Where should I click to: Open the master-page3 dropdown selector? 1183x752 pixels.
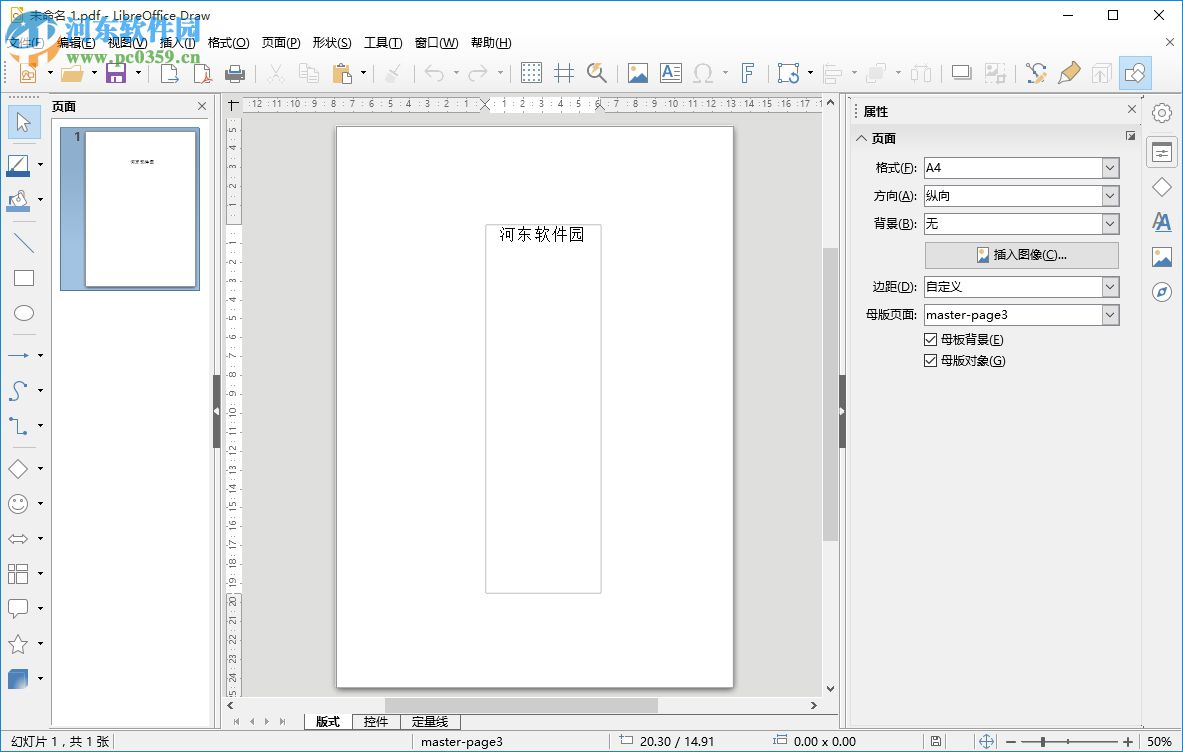[1108, 314]
